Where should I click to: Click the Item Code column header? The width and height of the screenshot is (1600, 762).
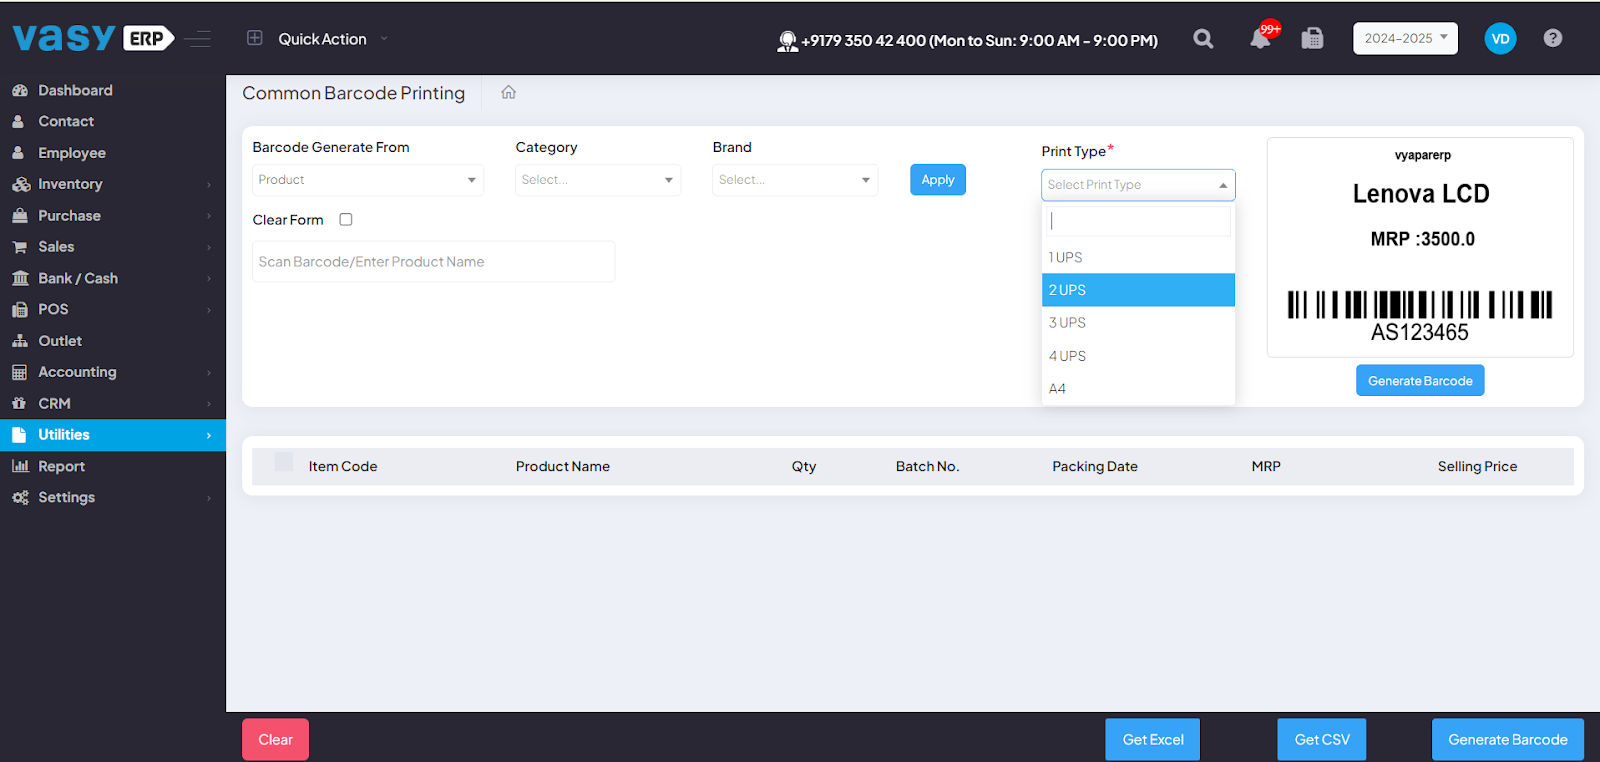343,467
